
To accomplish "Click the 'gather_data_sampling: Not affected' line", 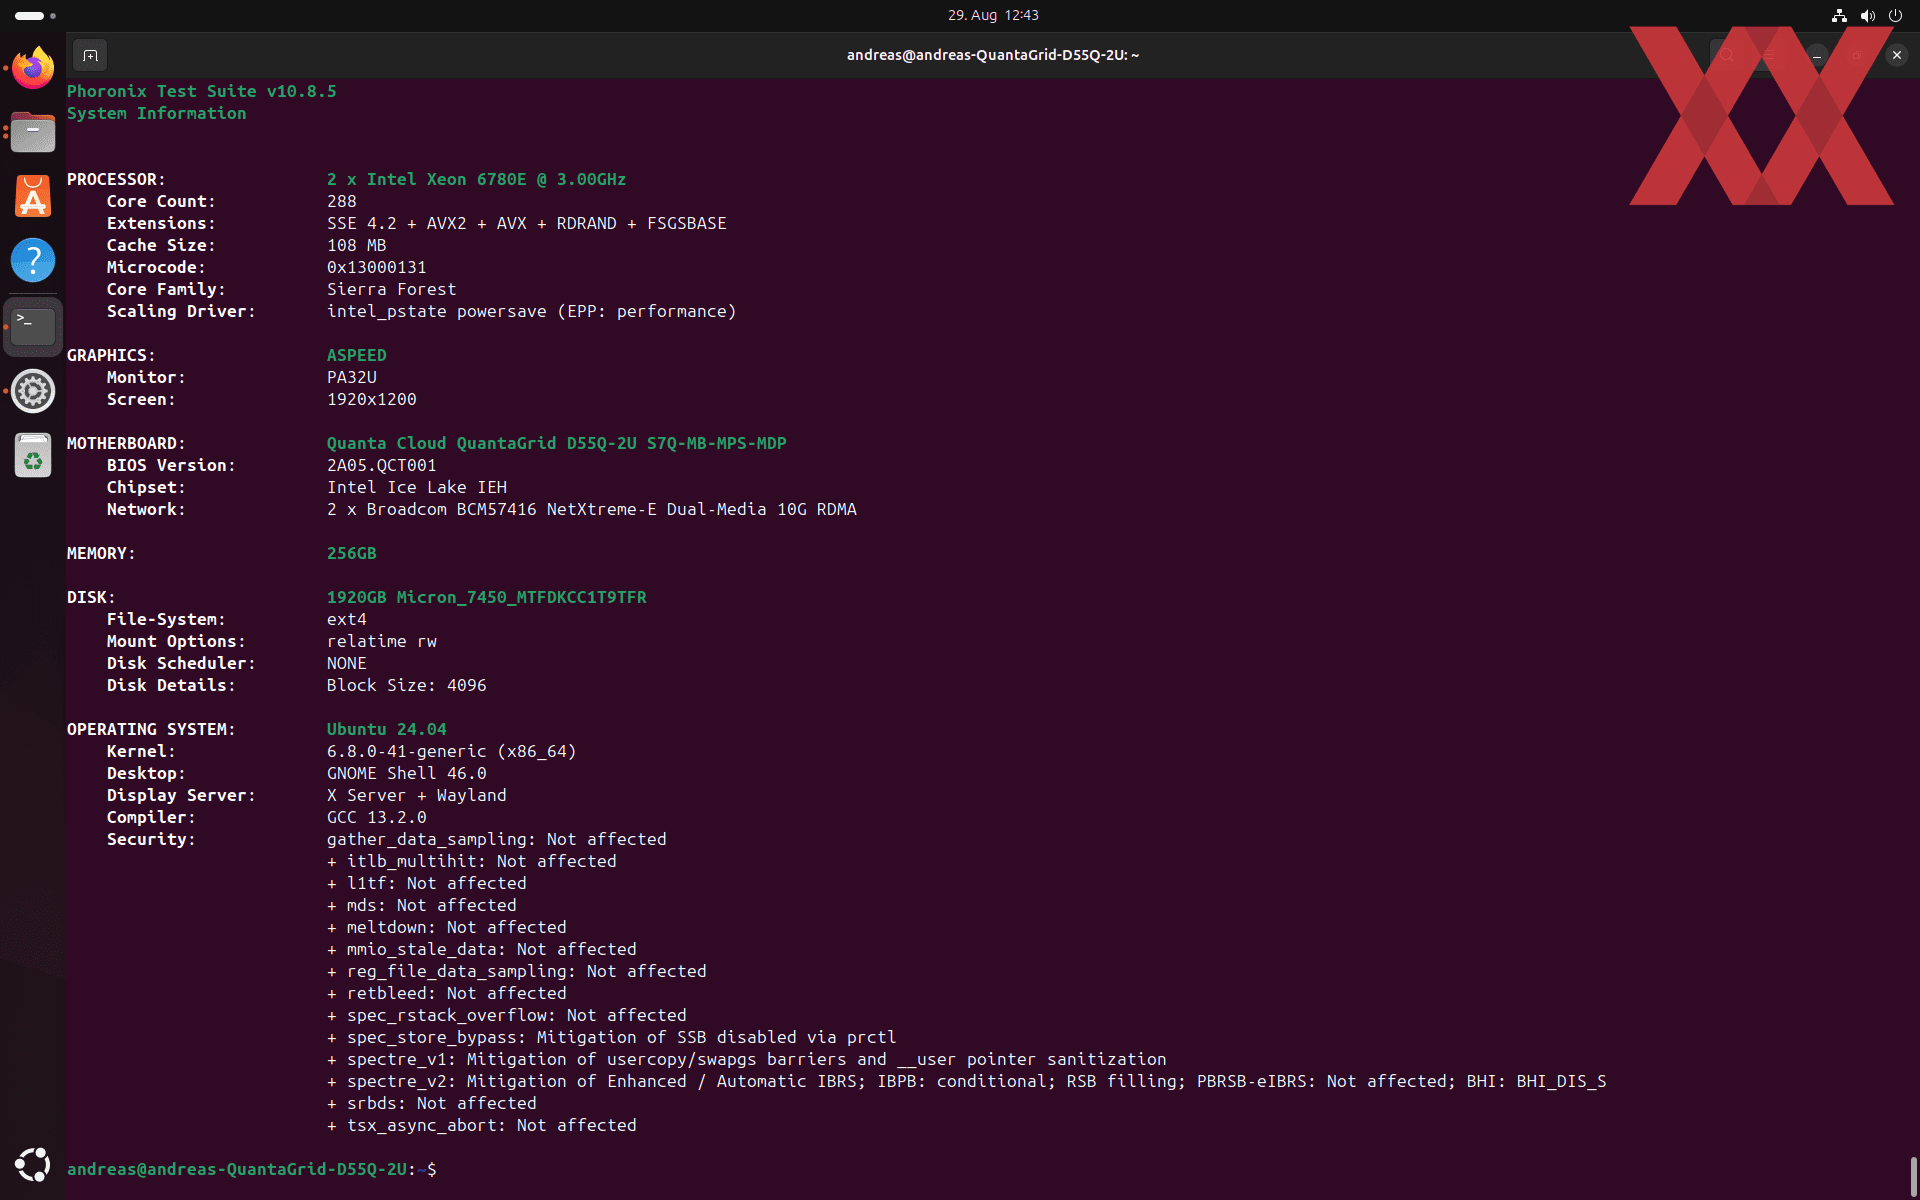I will [x=497, y=839].
